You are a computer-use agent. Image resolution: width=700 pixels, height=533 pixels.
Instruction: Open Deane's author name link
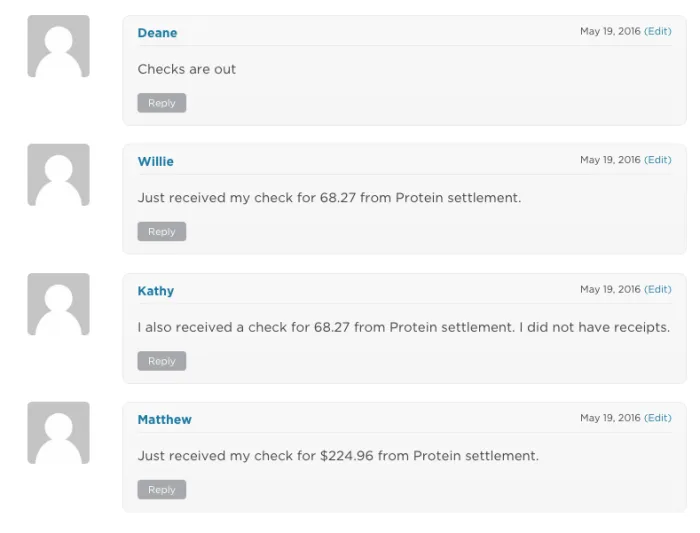157,33
